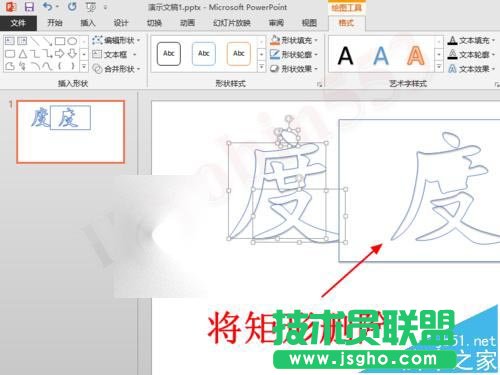Open 合并形状 (Merge Shapes) dropdown
The width and height of the screenshot is (500, 375).
116,69
